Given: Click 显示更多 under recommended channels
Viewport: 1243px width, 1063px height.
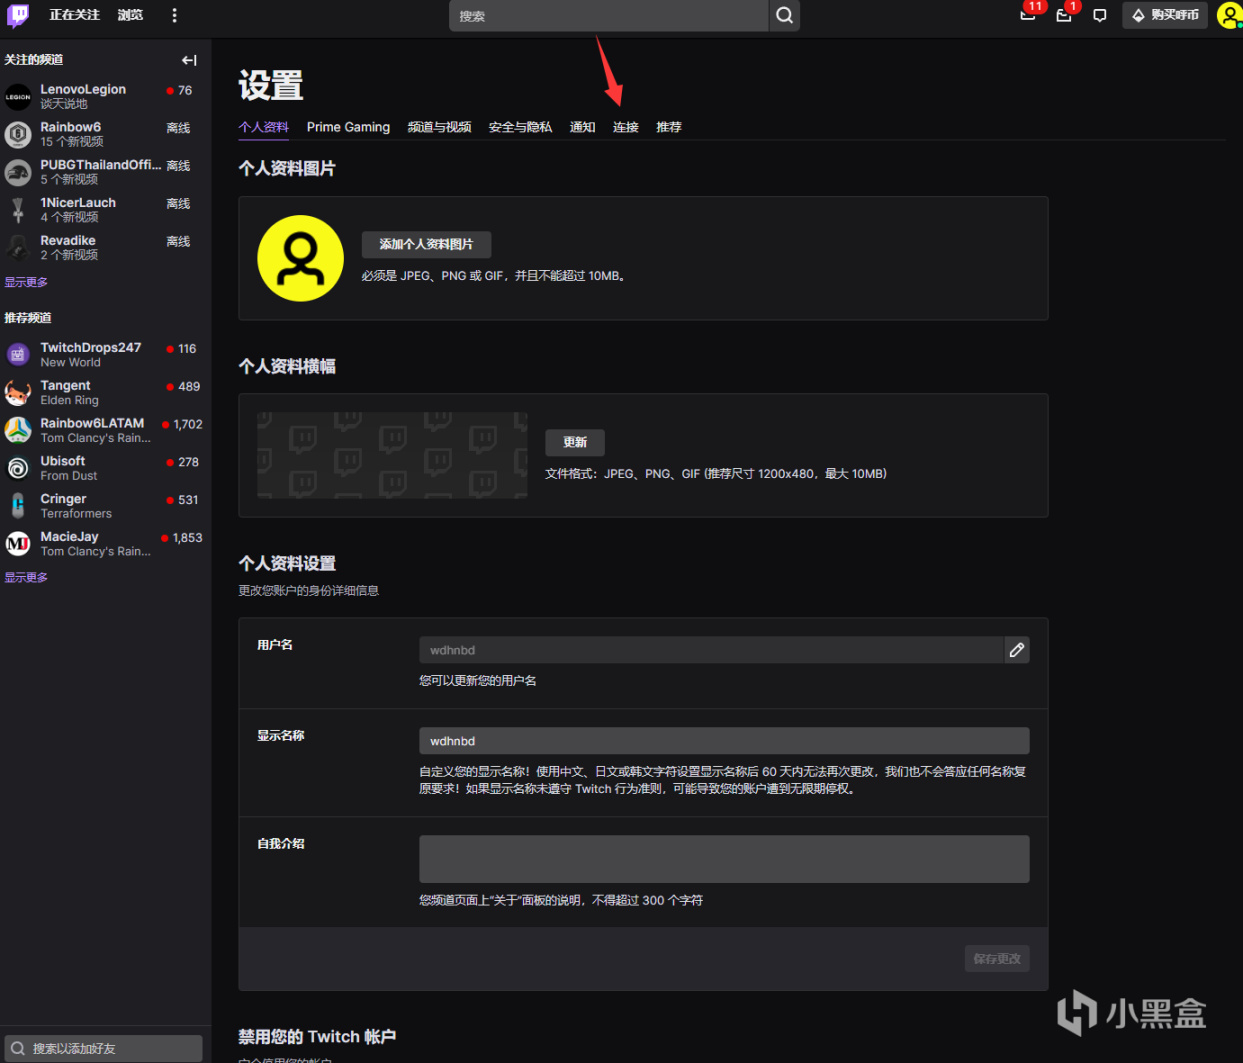Looking at the screenshot, I should click(26, 577).
